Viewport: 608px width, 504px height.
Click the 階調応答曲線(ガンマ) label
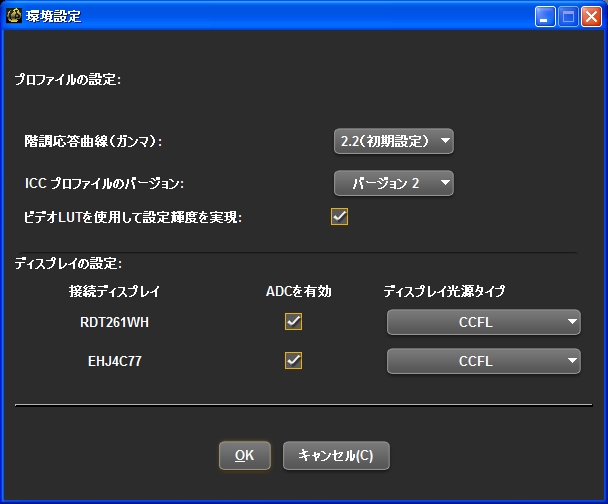(x=93, y=141)
